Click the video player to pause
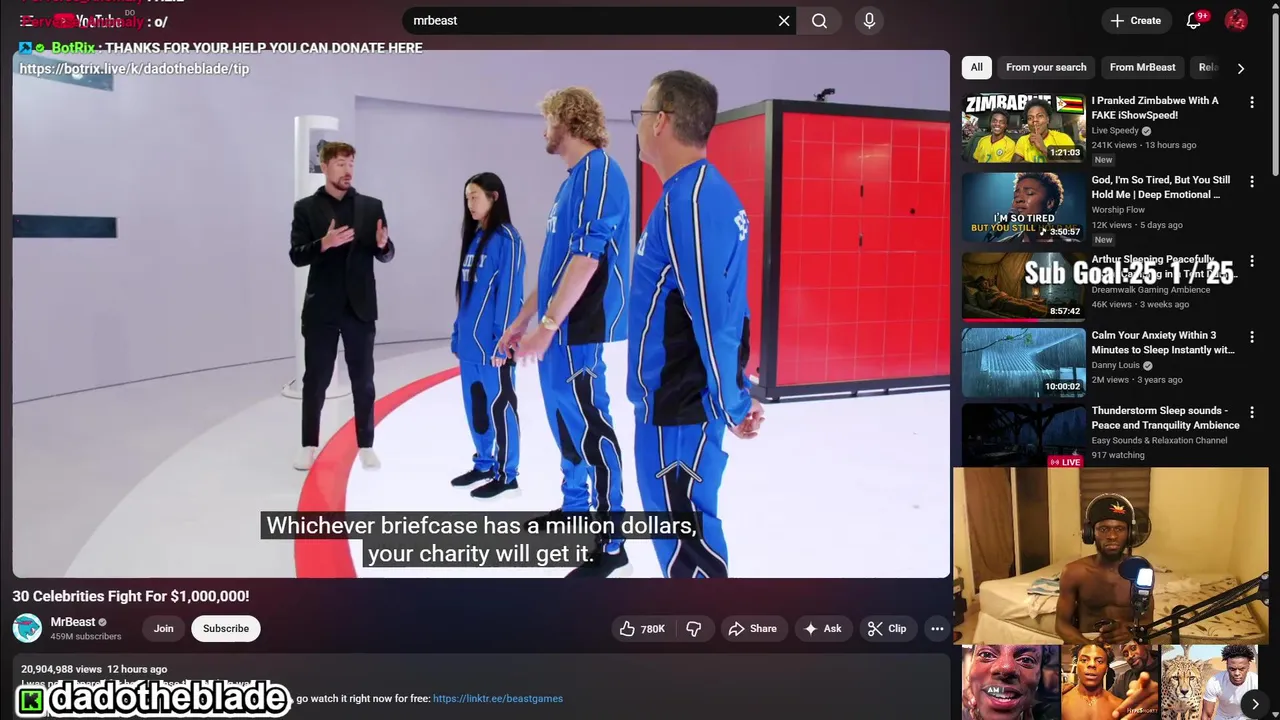The image size is (1280, 720). pos(481,314)
